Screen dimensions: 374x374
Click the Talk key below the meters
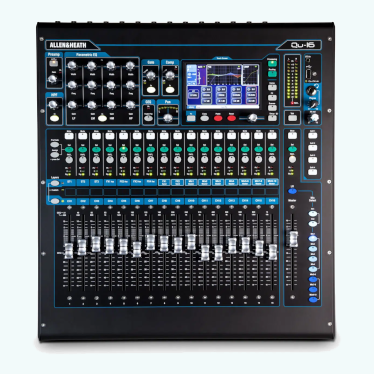(292, 118)
